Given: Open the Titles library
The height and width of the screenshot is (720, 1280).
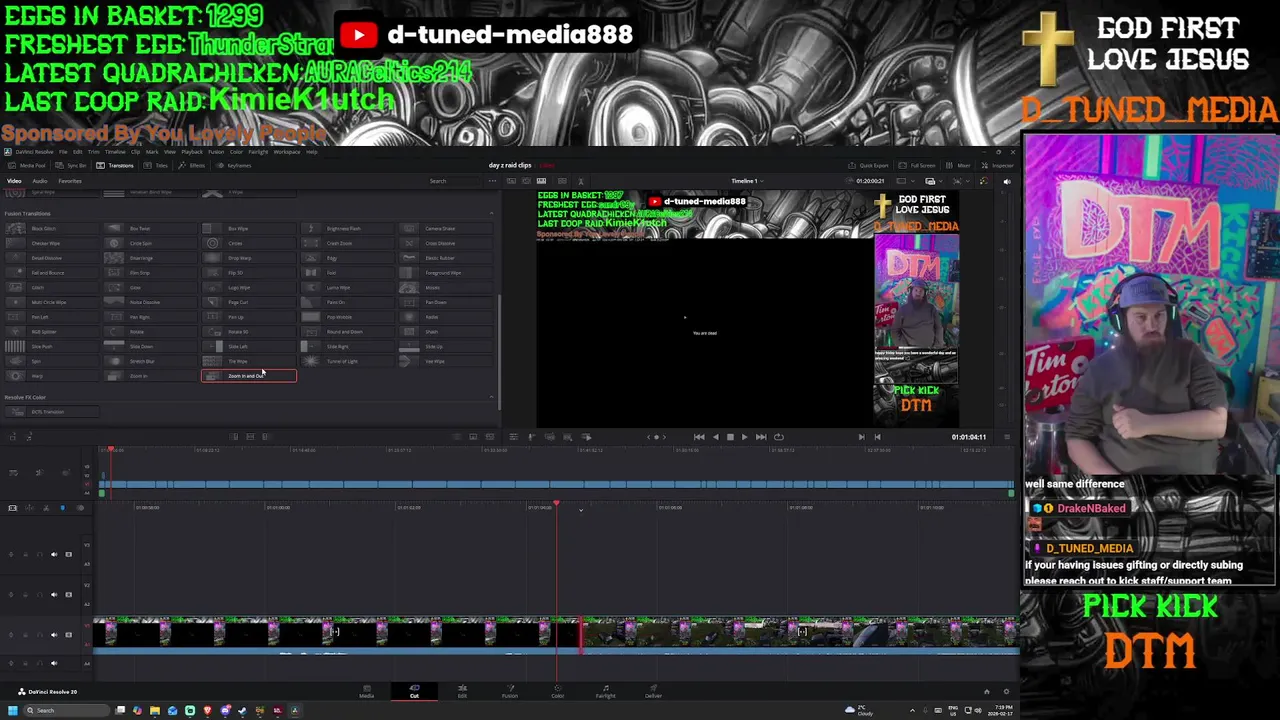Looking at the screenshot, I should [x=157, y=165].
